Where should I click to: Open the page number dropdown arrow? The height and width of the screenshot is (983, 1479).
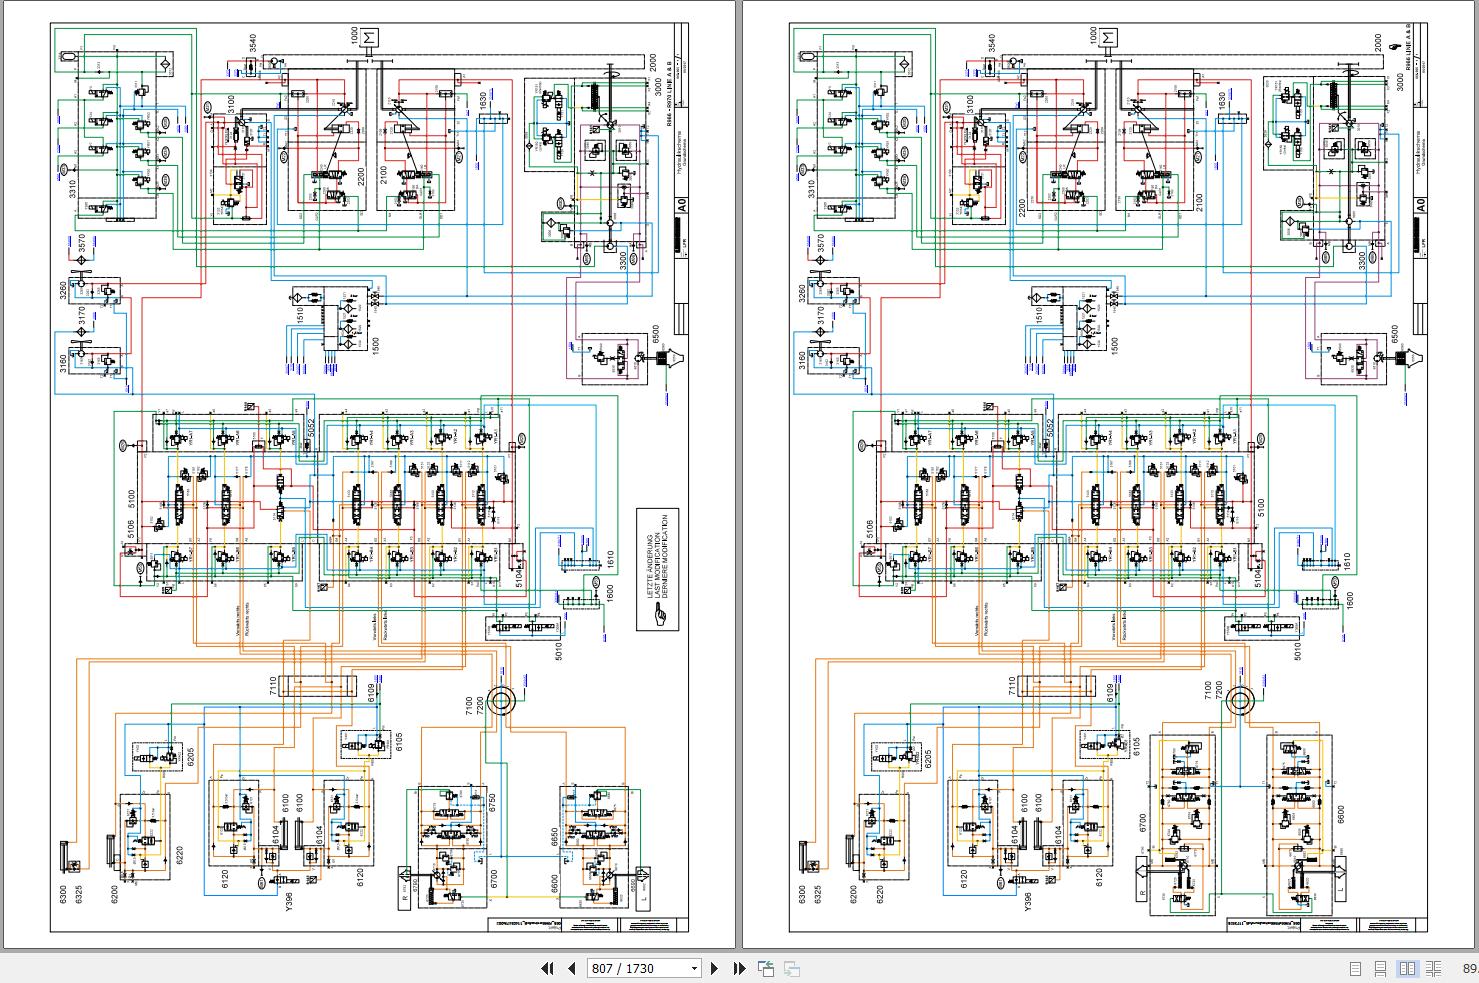[694, 968]
